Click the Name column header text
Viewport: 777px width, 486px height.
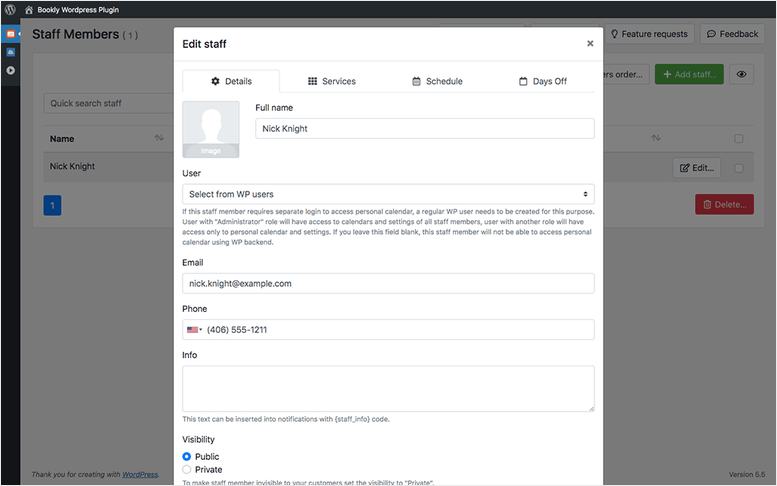tap(62, 139)
